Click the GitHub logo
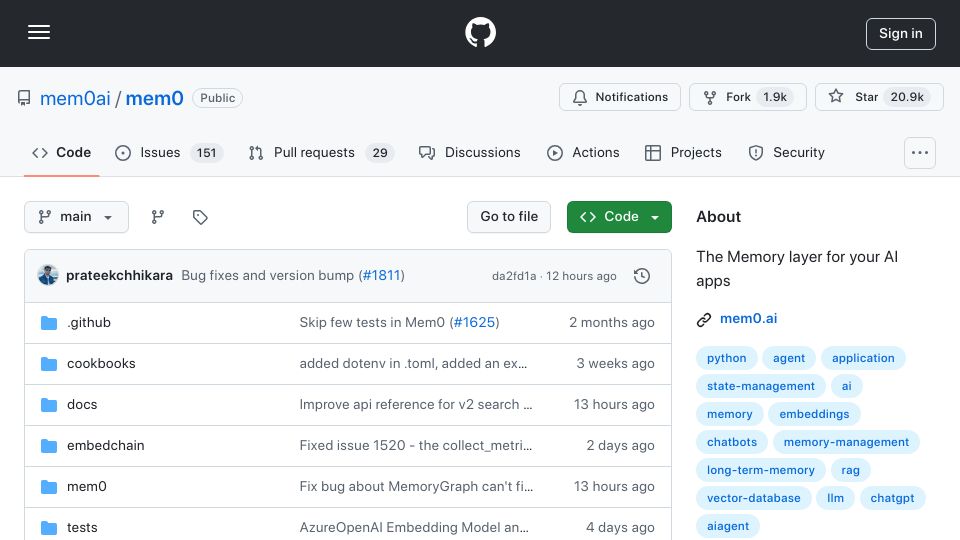This screenshot has width=960, height=540. pyautogui.click(x=480, y=32)
